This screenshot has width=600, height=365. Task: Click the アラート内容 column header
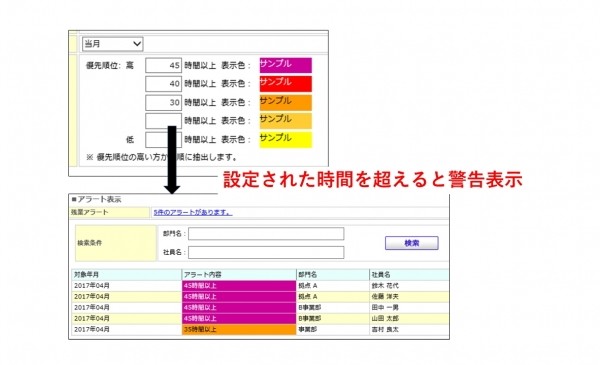click(x=239, y=275)
